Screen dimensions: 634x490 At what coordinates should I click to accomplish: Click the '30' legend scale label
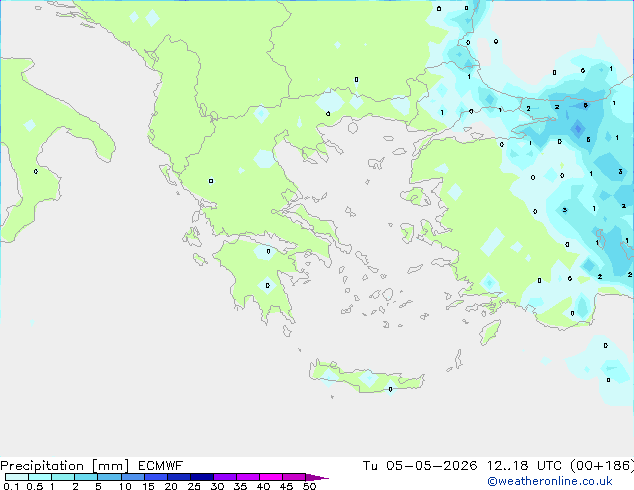[x=217, y=486]
